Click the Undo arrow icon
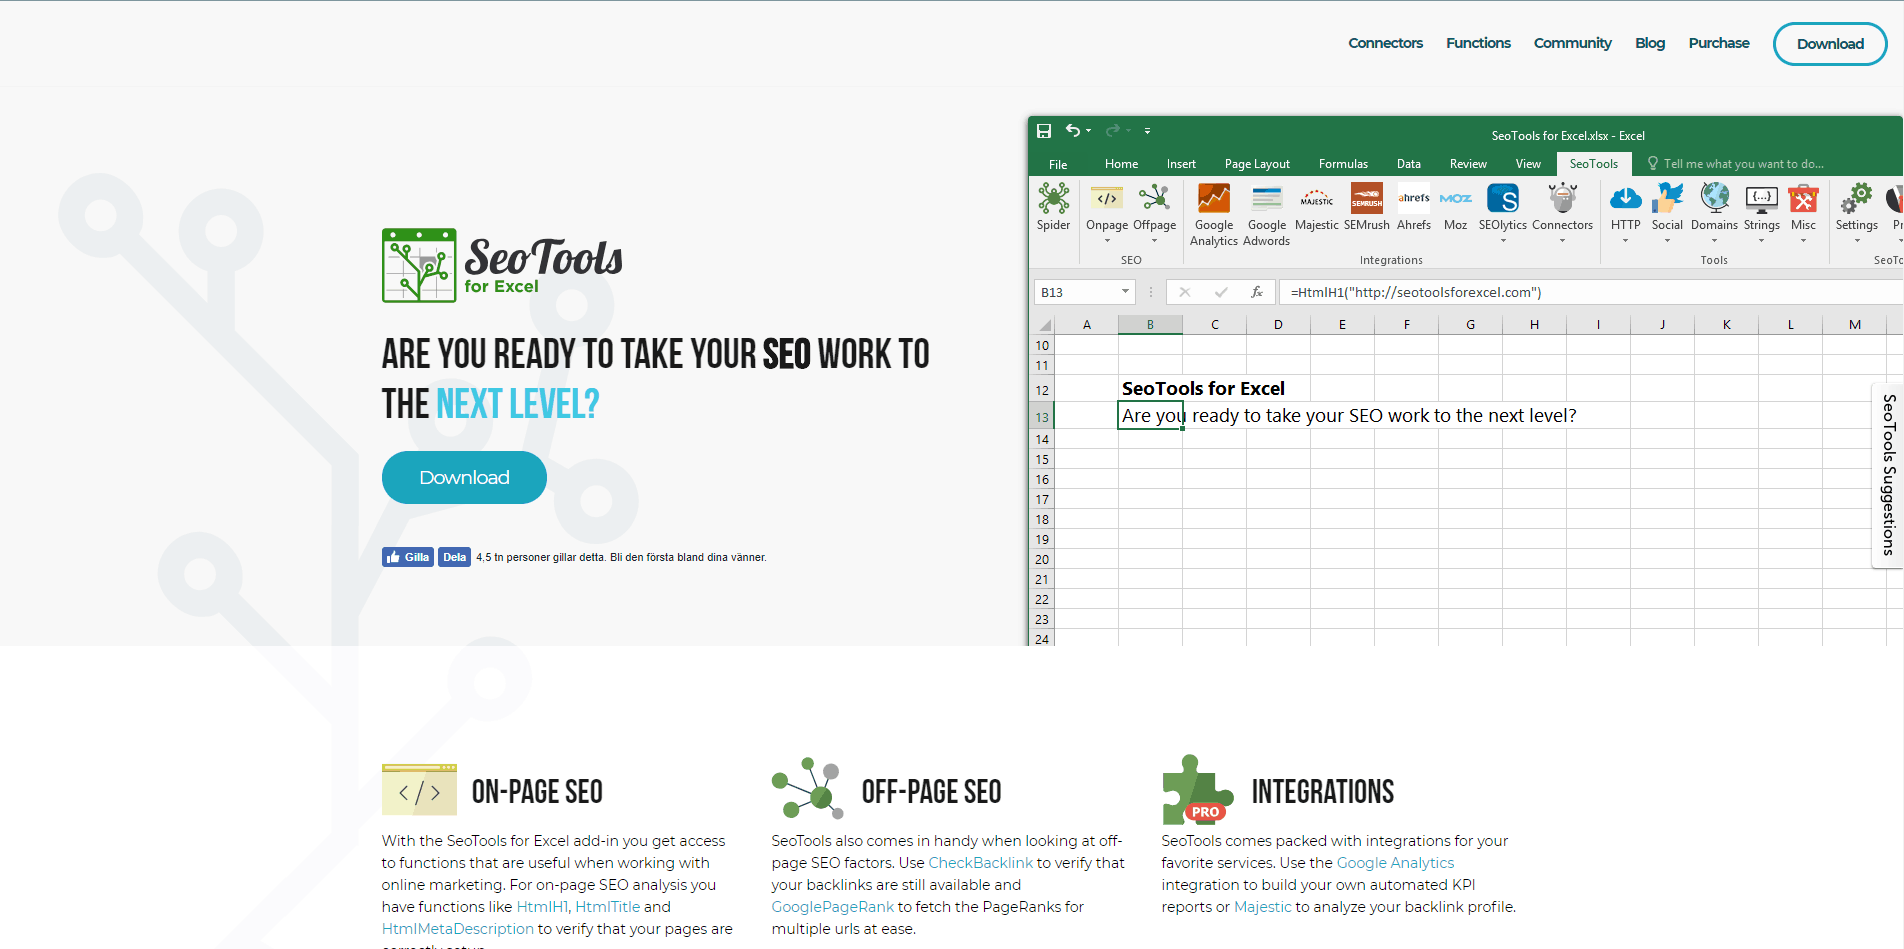Screen dimensions: 1904x949 [x=1072, y=131]
